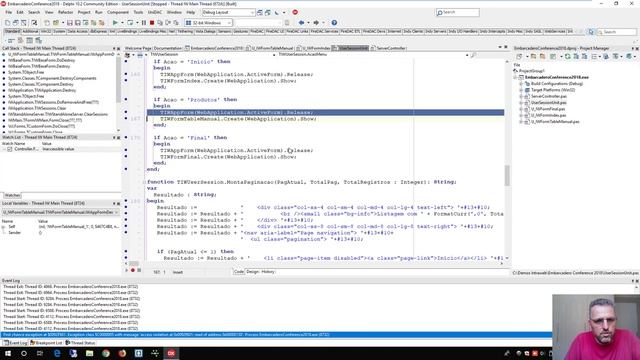This screenshot has height=360, width=640.
Task: Expand the Self variable in Local Variables
Action: click(x=4, y=227)
